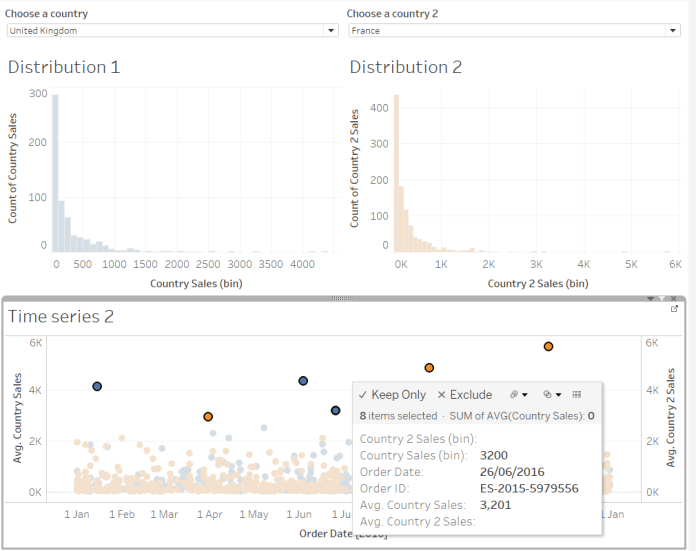Screen dimensions: 696x551
Task: Click the 'Country 2 Sales (bin)' axis label
Action: pyautogui.click(x=537, y=283)
